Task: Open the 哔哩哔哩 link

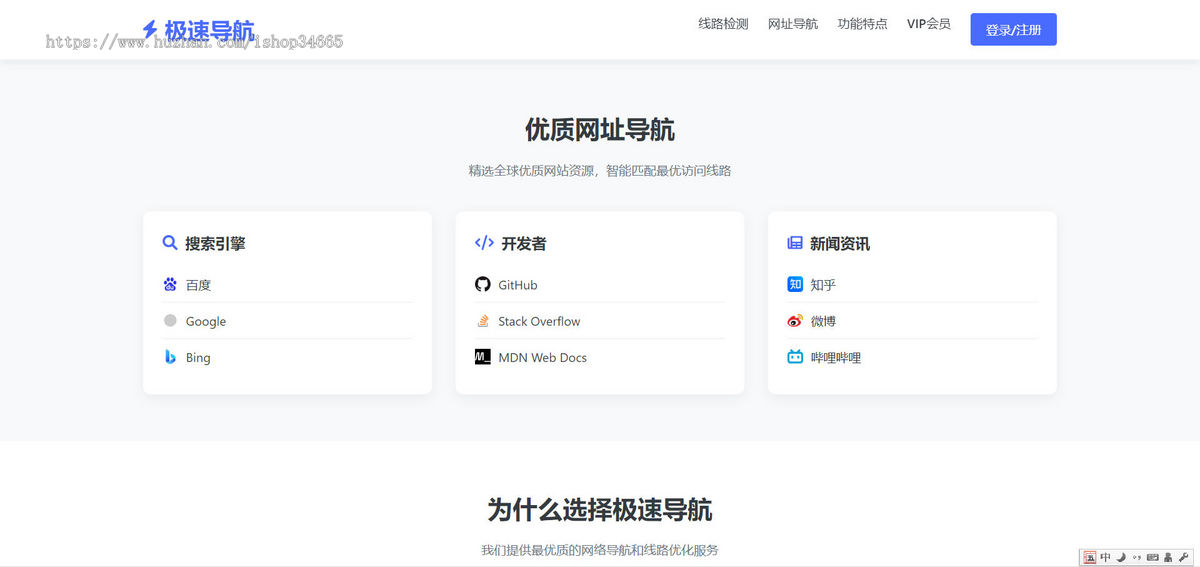Action: (836, 357)
